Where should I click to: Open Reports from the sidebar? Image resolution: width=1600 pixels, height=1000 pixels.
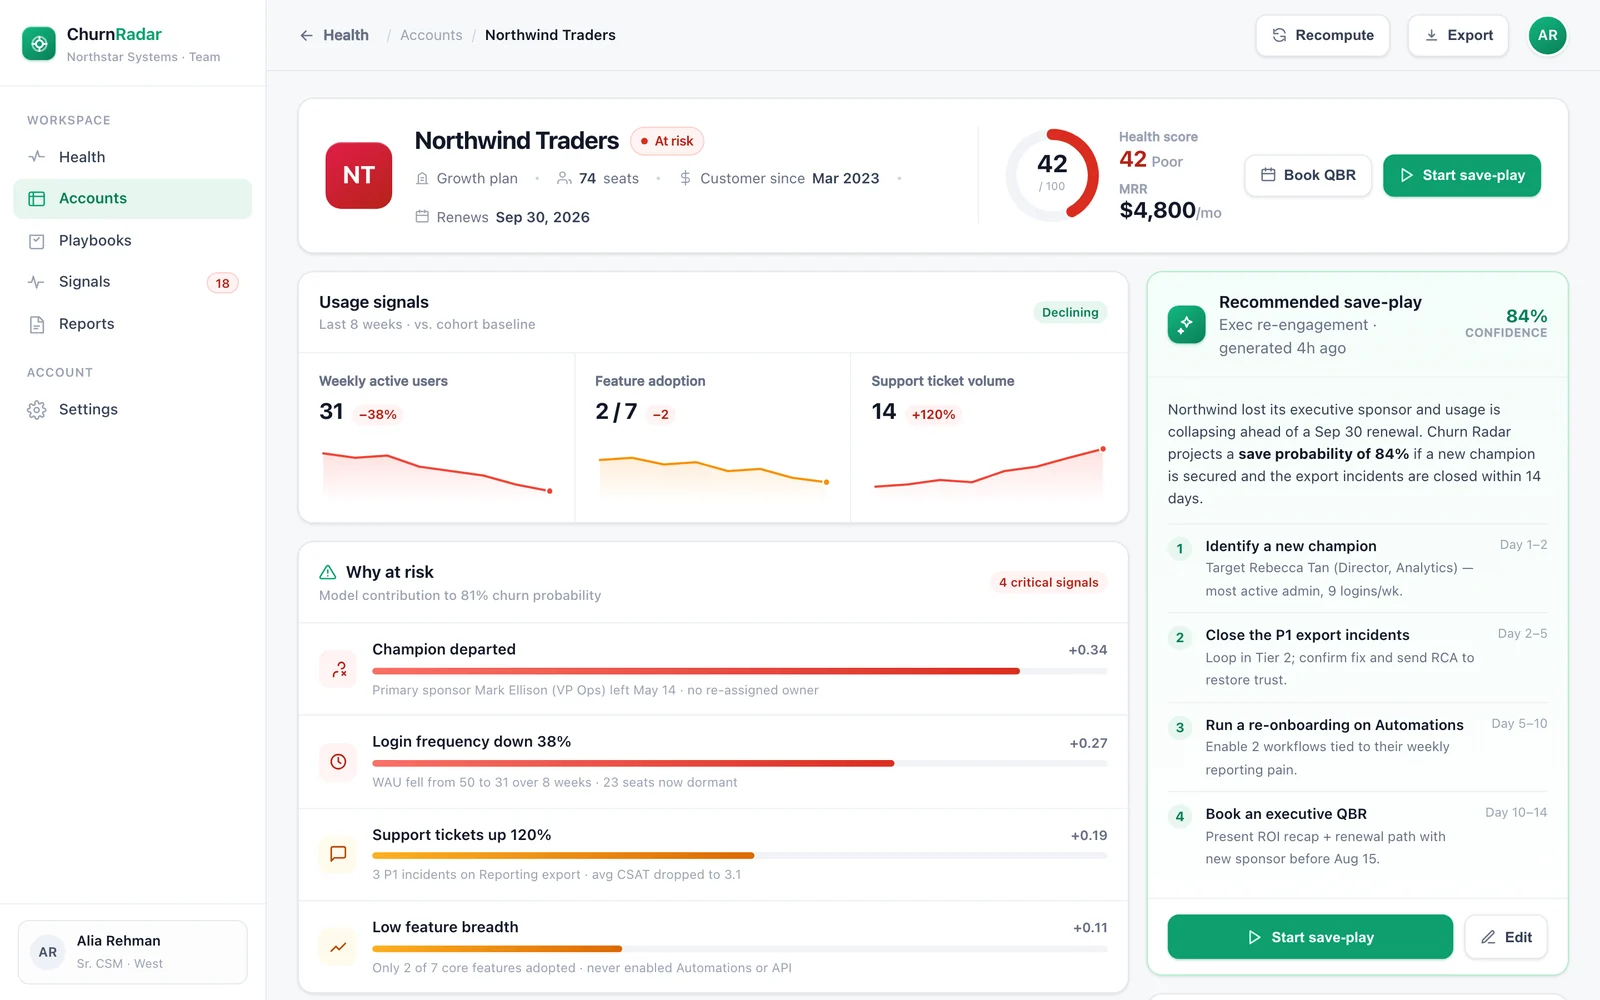(x=132, y=324)
